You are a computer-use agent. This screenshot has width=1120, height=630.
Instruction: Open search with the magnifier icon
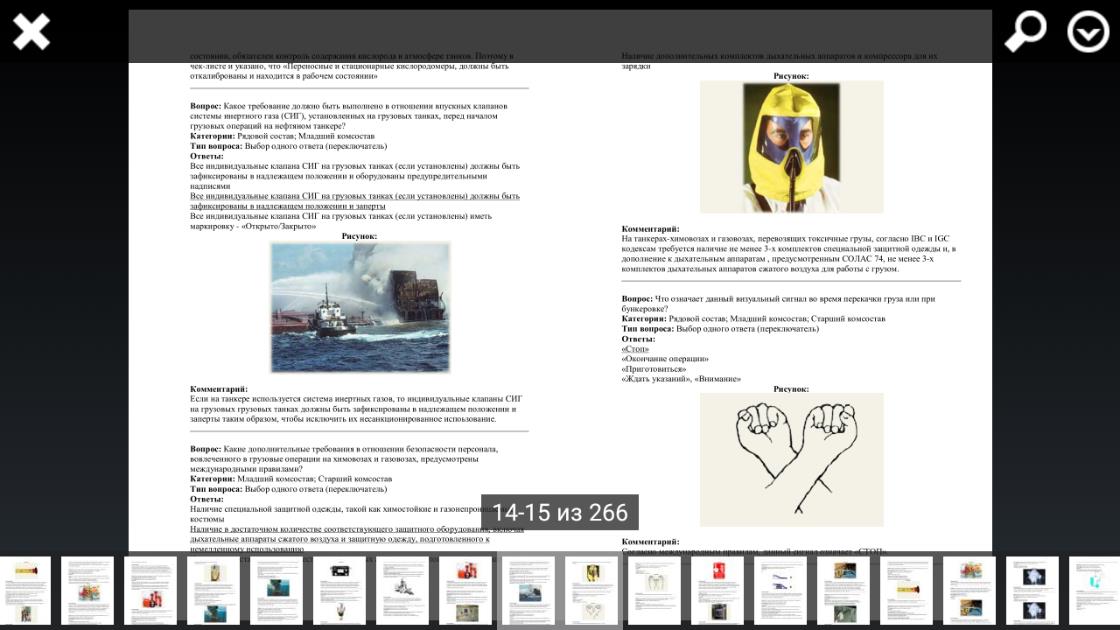tap(1025, 32)
